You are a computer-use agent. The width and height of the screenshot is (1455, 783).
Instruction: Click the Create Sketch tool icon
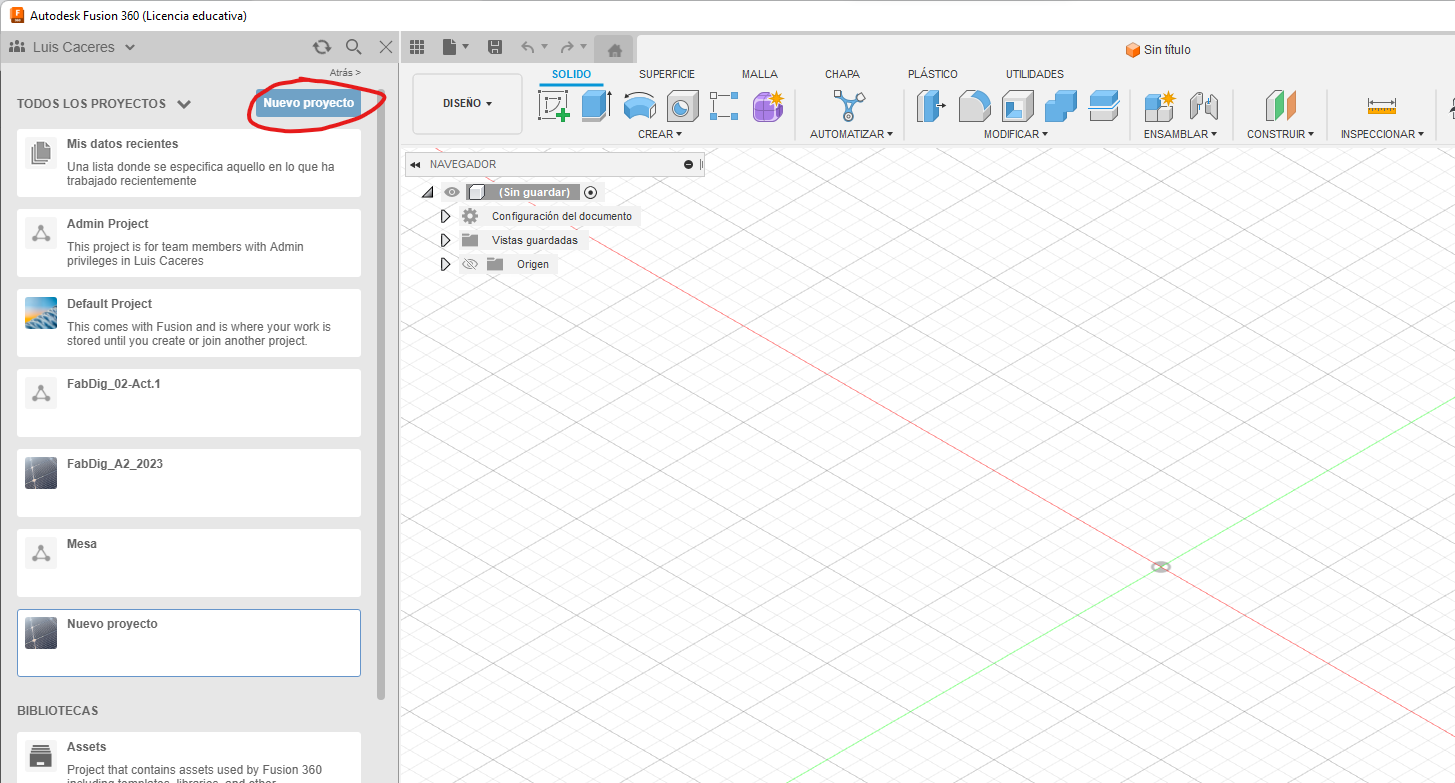pos(554,106)
